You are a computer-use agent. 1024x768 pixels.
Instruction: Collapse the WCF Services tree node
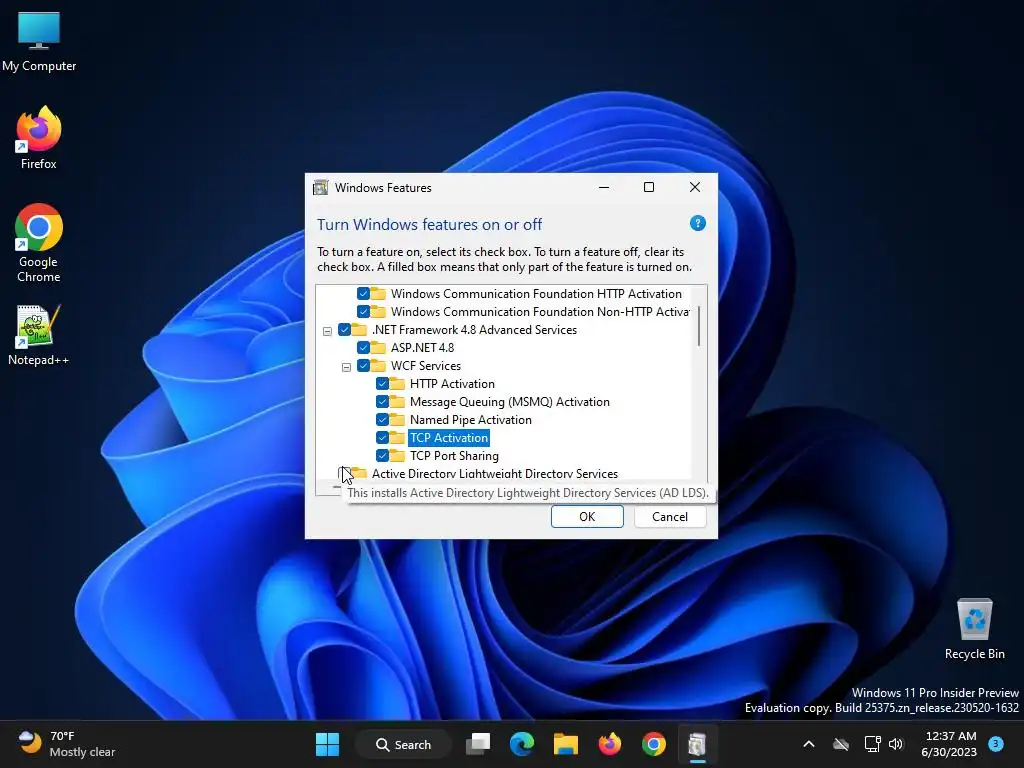[x=346, y=367]
